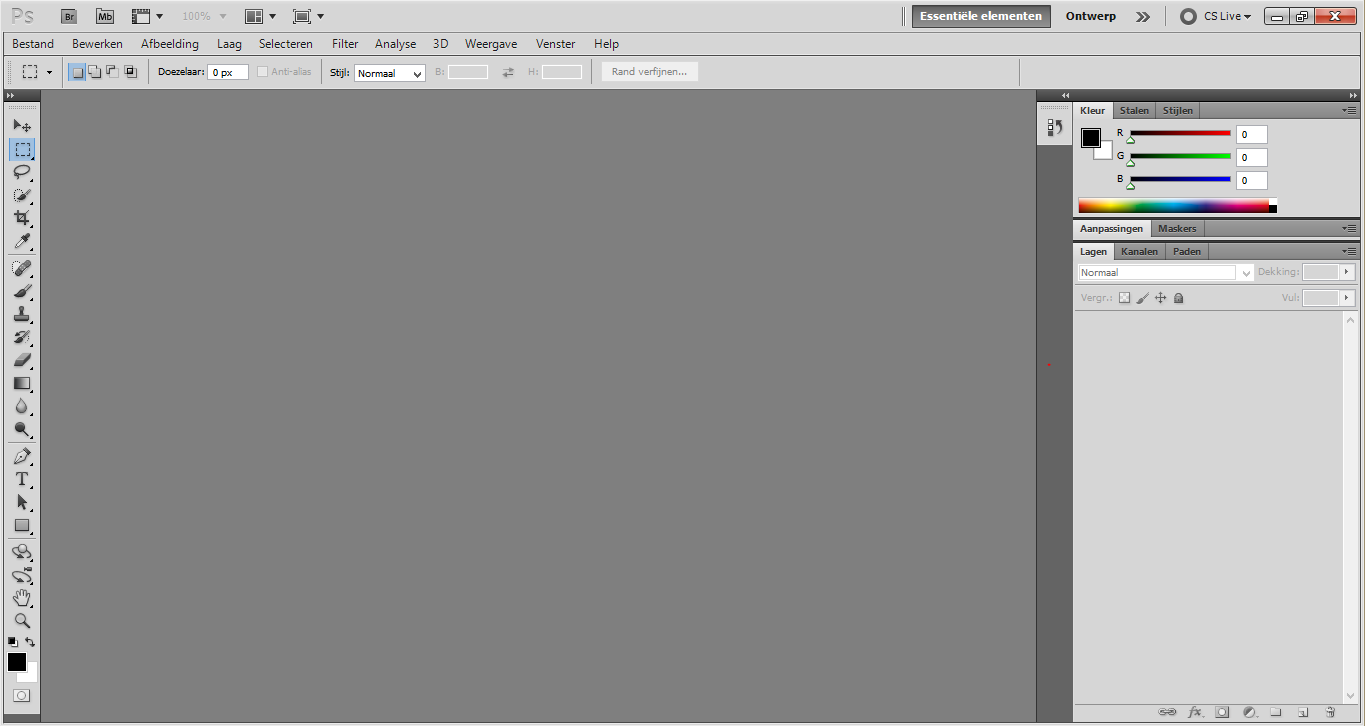Toggle lock position

1160,298
